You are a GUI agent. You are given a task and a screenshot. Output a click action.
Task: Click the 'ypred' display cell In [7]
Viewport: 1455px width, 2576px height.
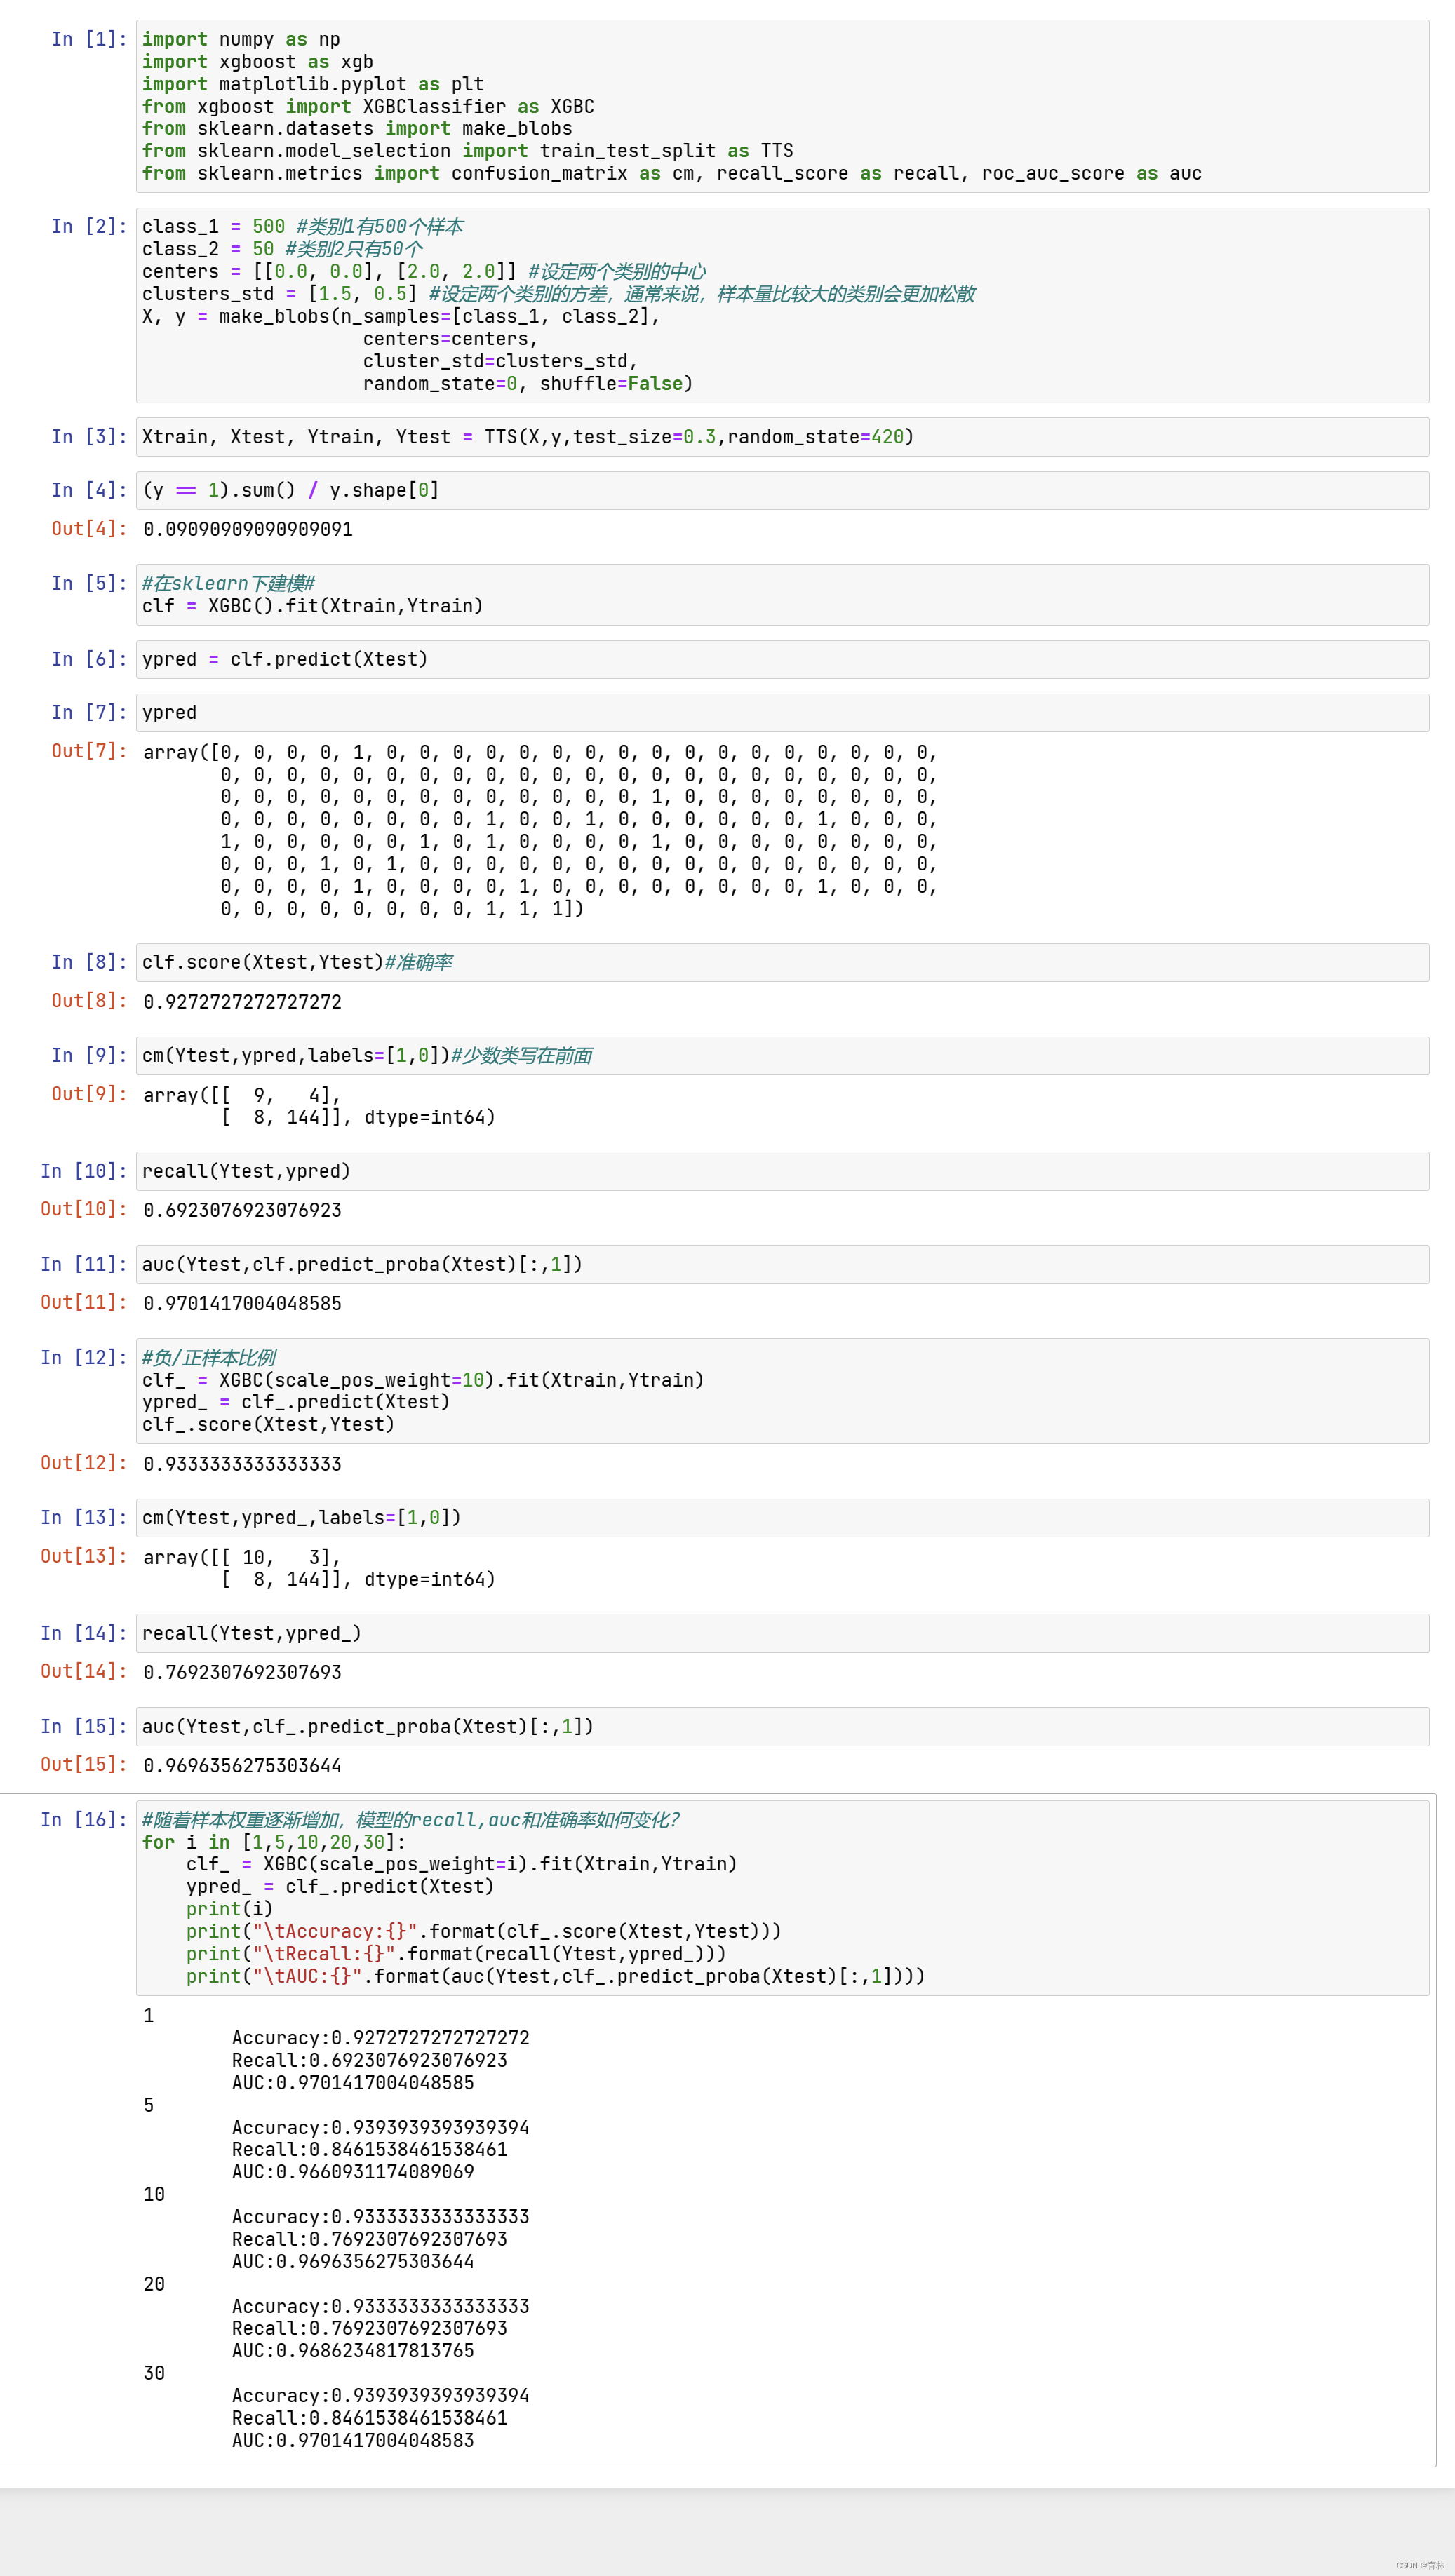click(782, 712)
